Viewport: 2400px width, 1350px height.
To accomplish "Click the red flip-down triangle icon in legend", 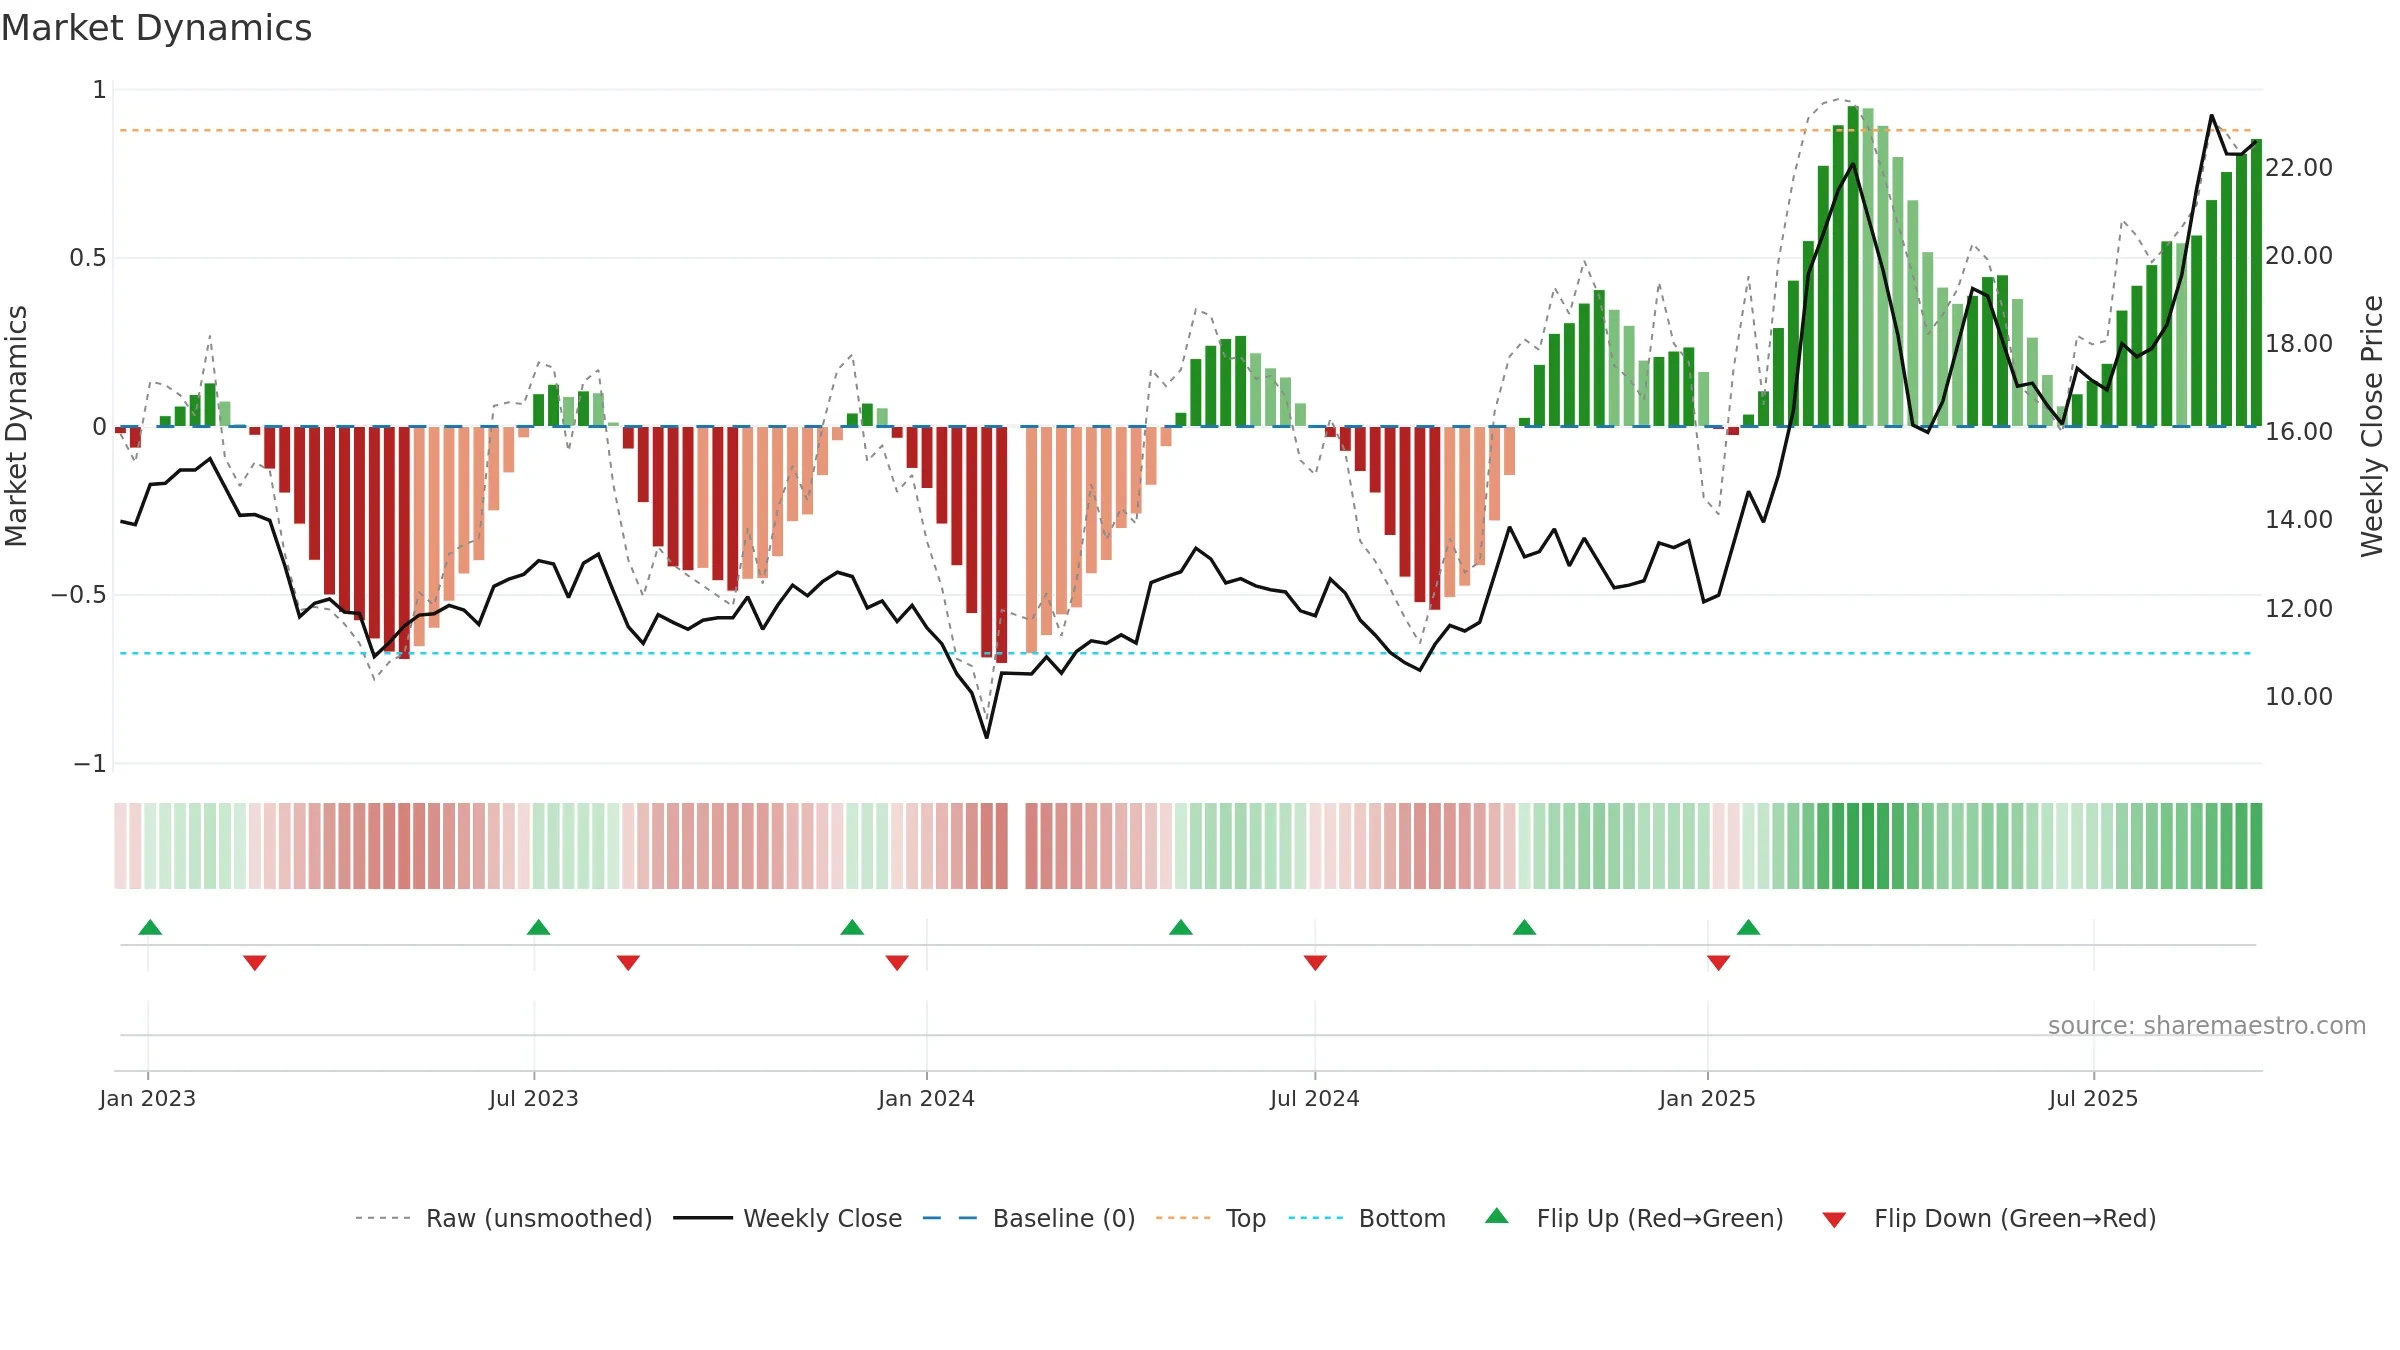I will pos(1834,1220).
